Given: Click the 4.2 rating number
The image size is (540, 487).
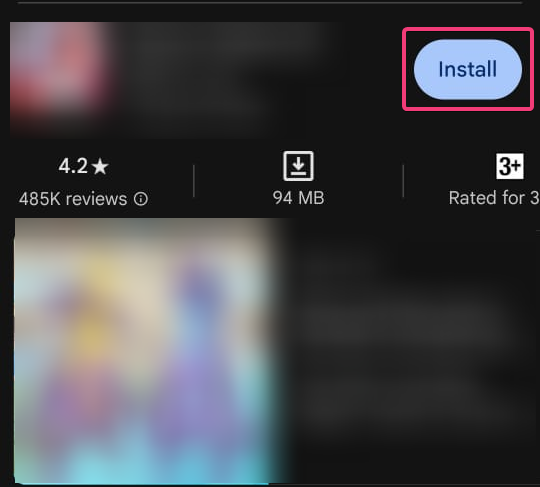Looking at the screenshot, I should click(x=73, y=166).
